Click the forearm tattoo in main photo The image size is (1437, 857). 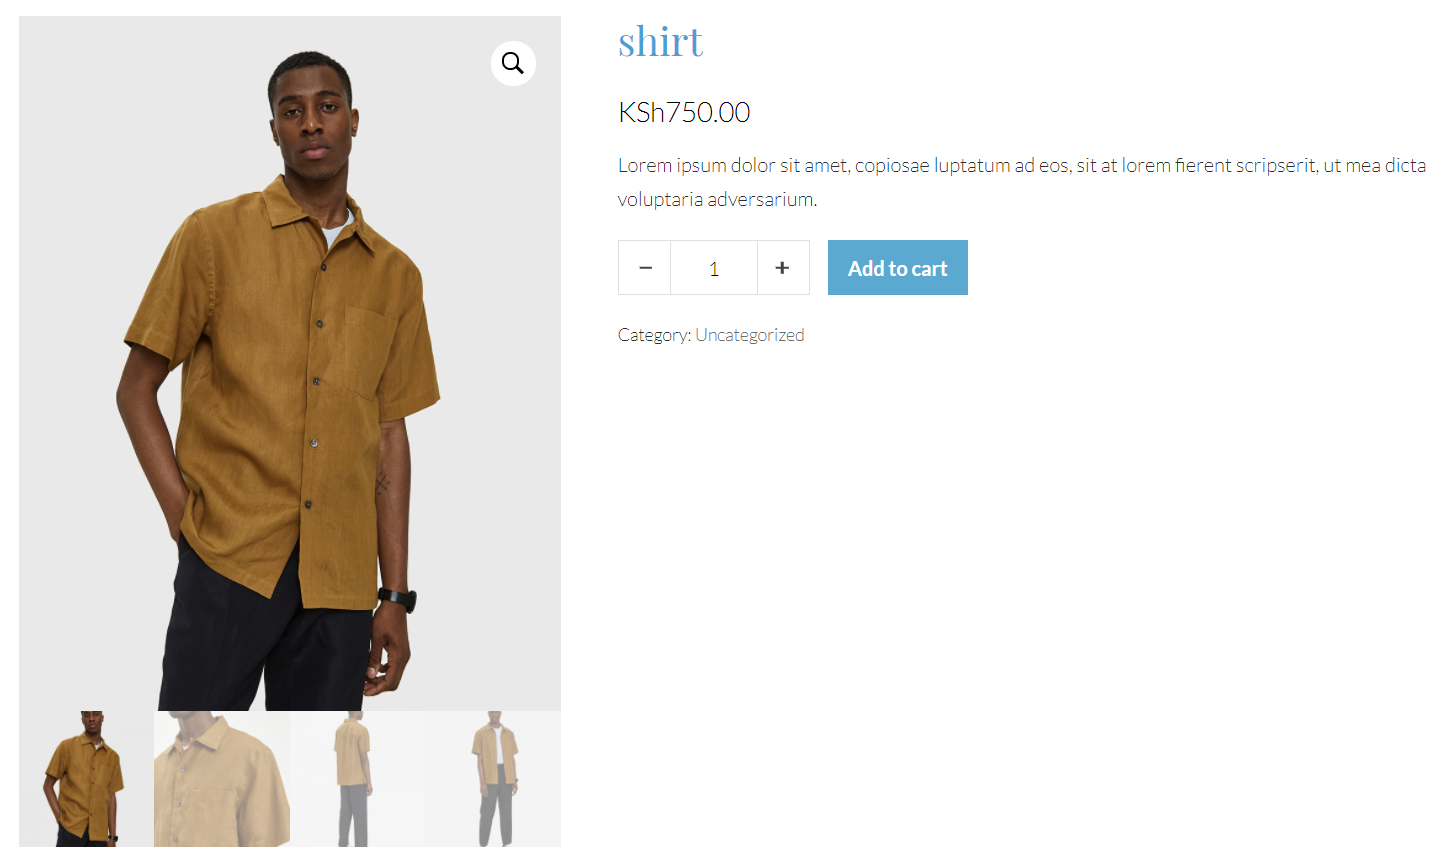point(382,483)
